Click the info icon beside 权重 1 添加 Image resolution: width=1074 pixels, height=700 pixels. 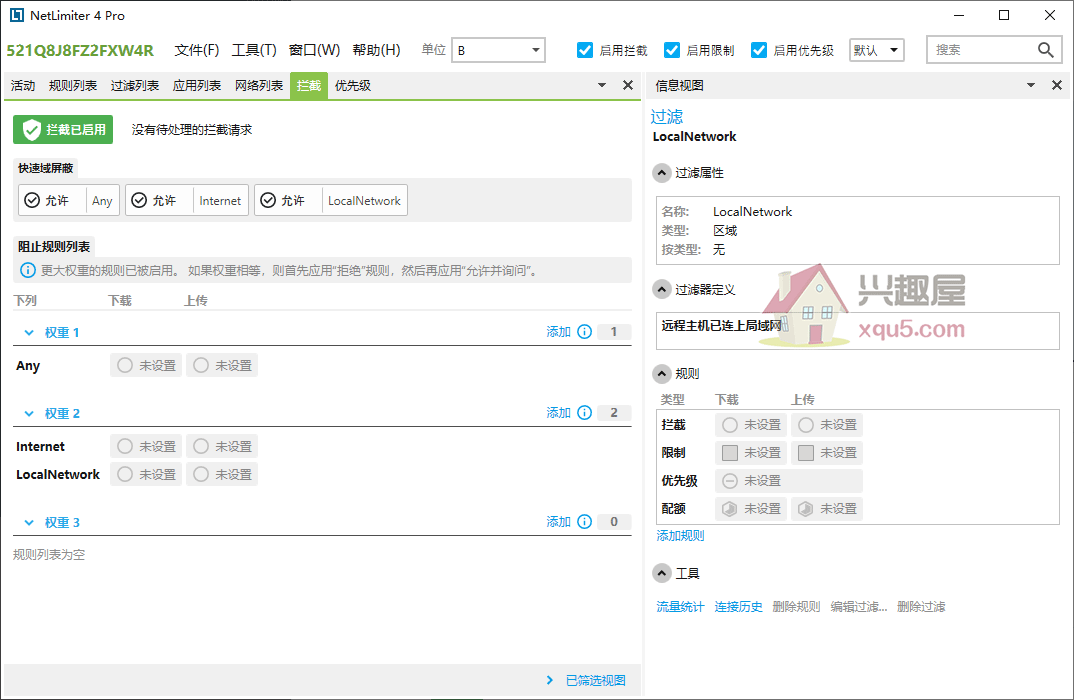(x=584, y=332)
